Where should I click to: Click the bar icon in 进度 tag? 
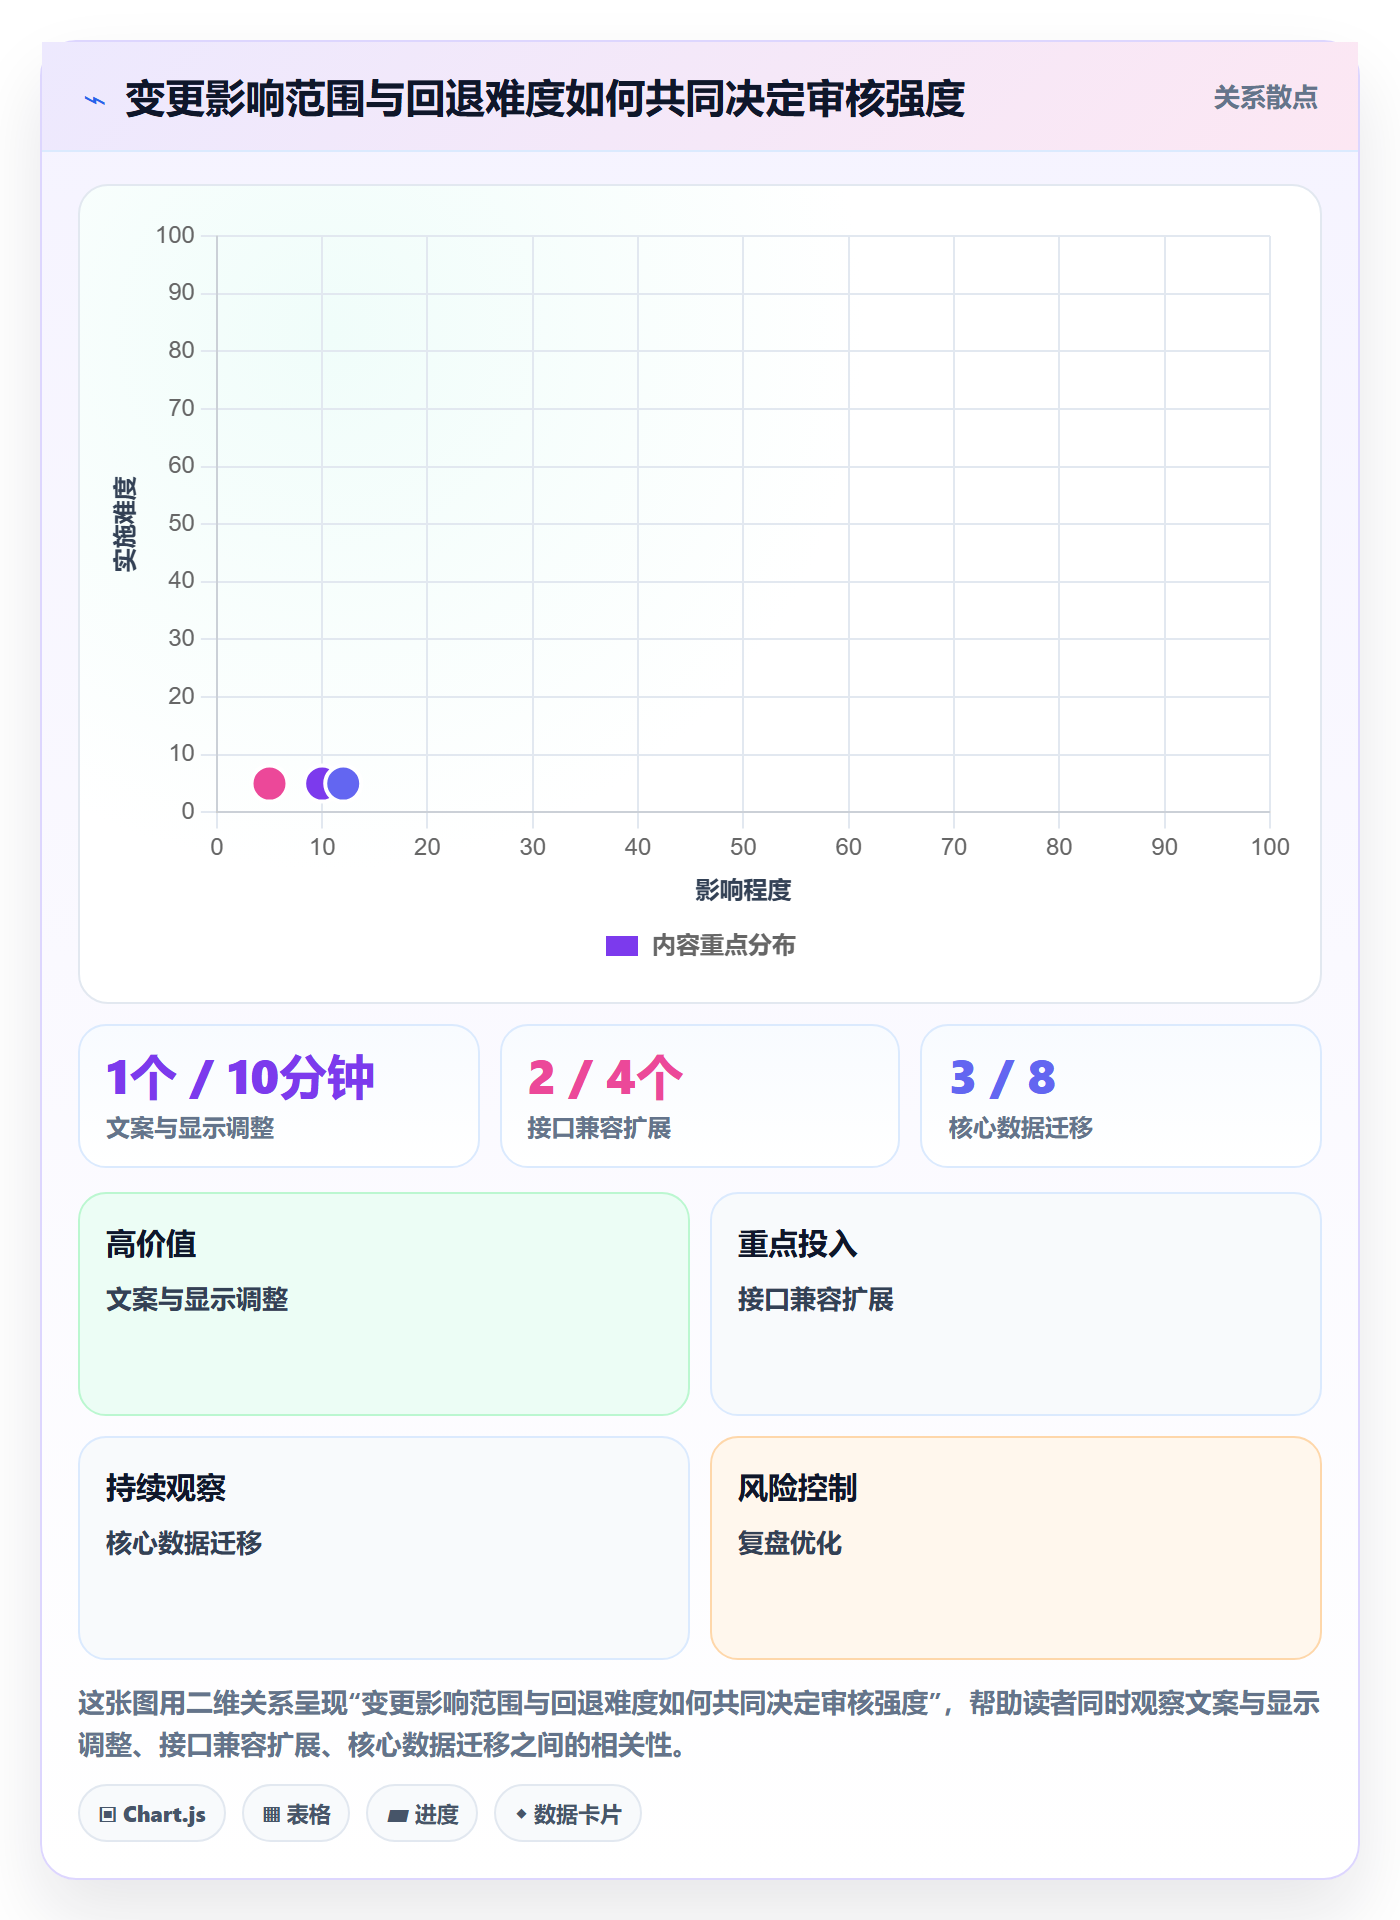tap(397, 1815)
